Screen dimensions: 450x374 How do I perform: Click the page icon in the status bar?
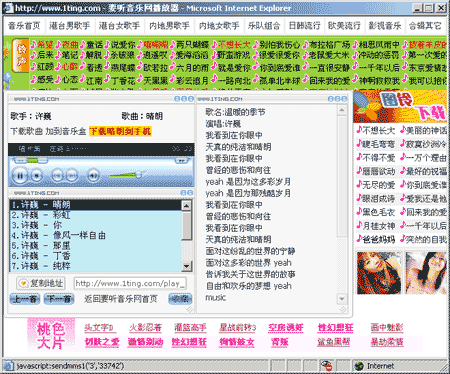coord(9,366)
